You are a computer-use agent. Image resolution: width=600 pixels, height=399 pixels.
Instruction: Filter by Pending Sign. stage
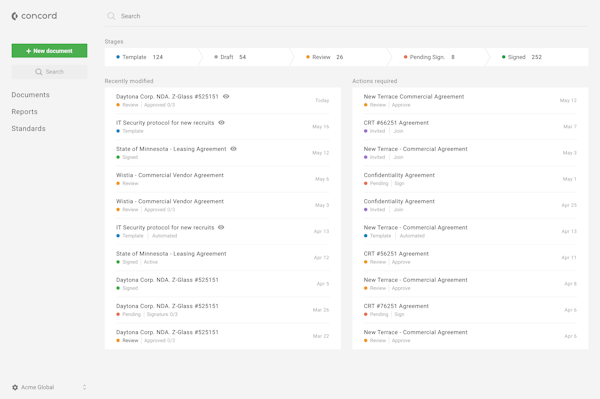[438, 57]
